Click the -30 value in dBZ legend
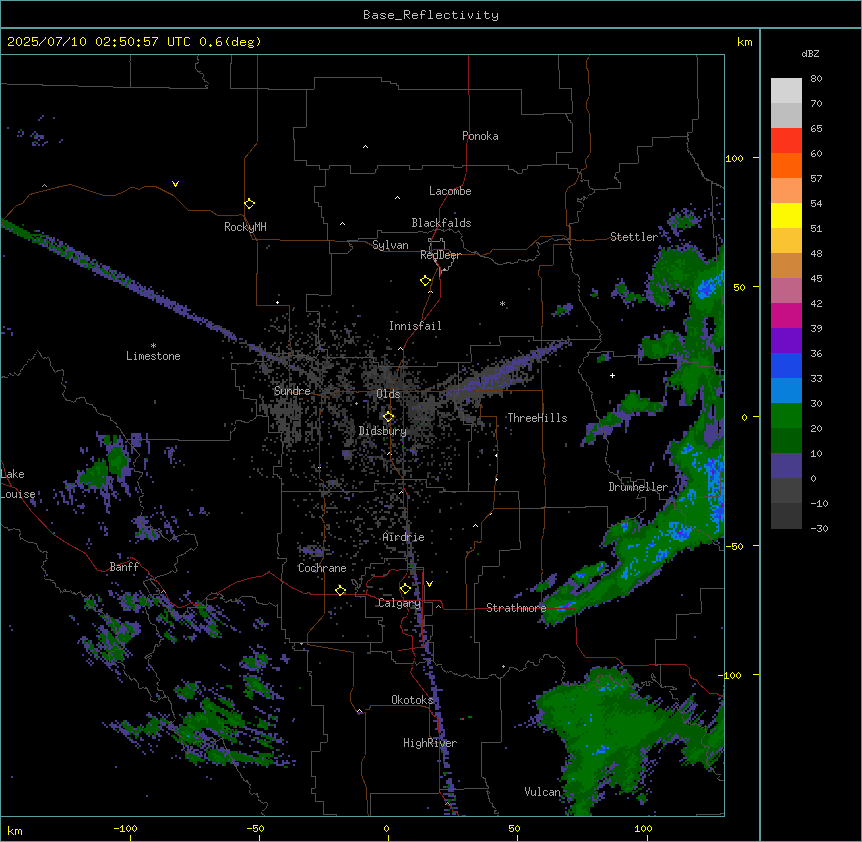 [x=819, y=529]
